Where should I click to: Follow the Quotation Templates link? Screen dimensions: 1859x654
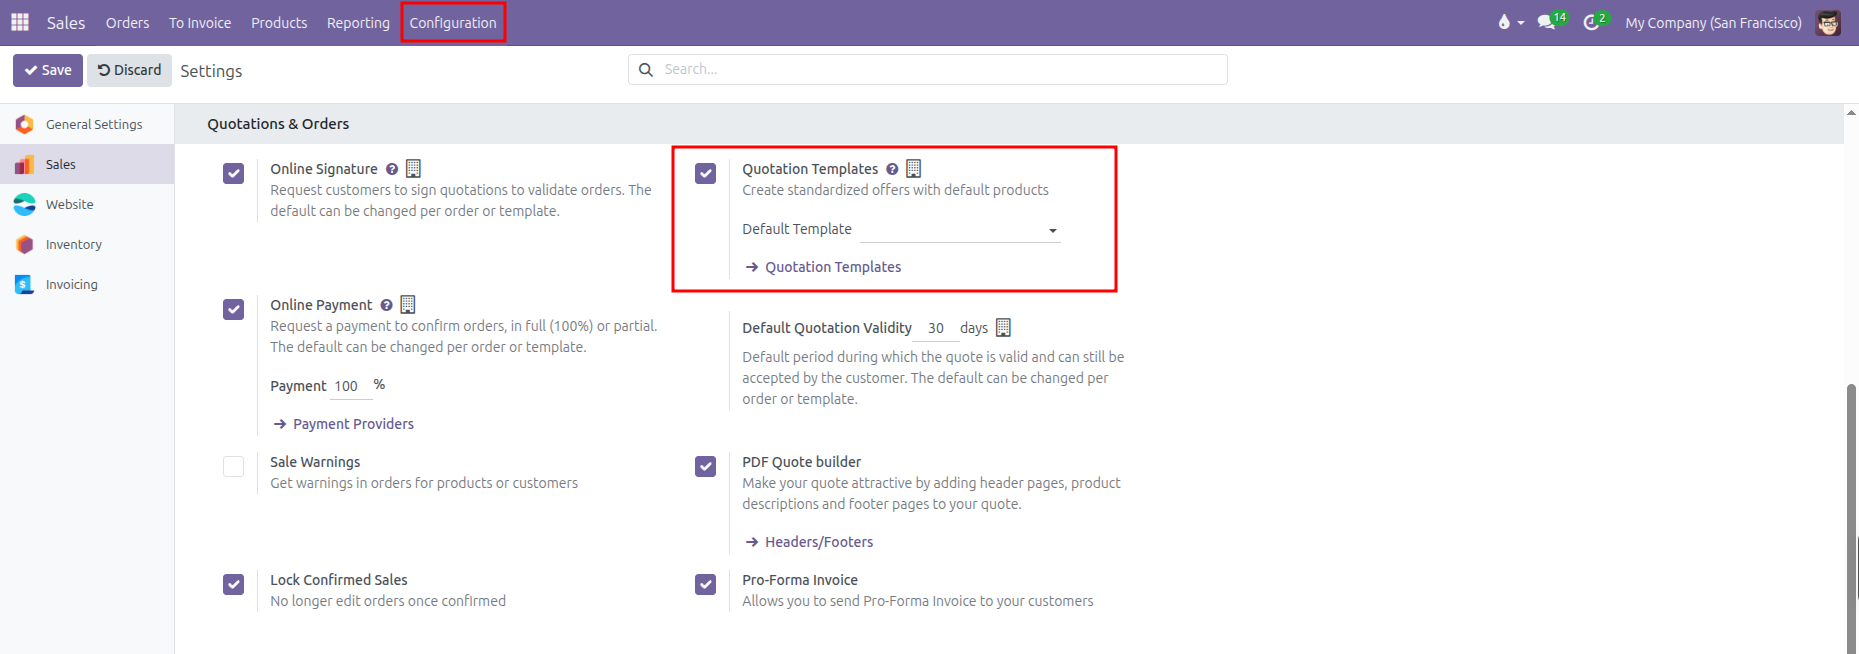833,267
